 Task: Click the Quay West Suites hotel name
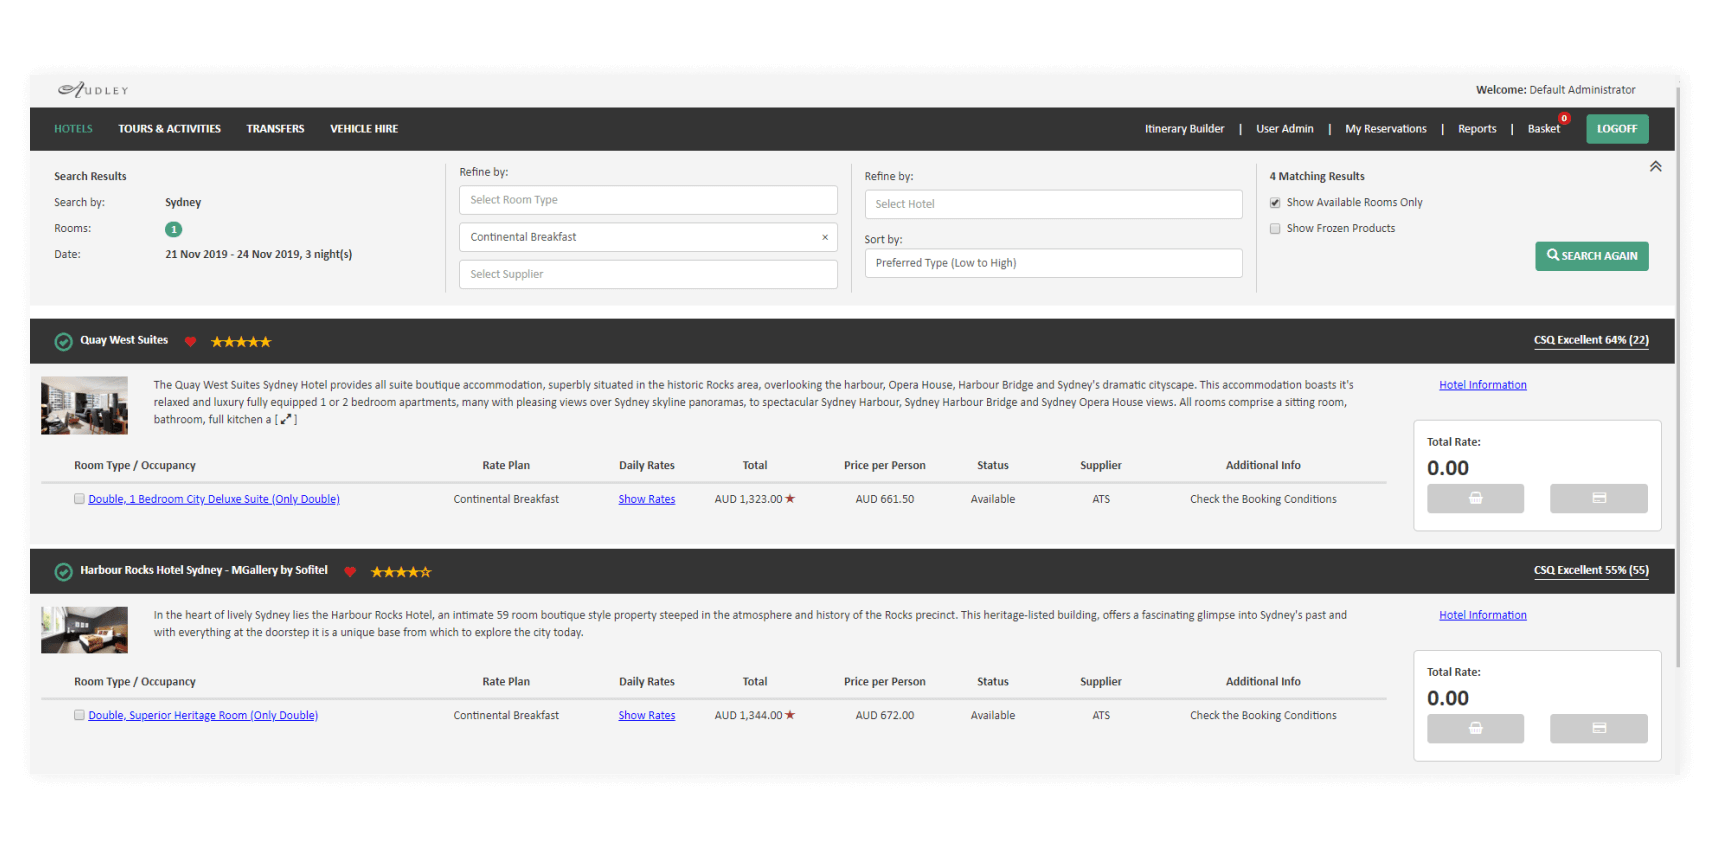pyautogui.click(x=124, y=340)
